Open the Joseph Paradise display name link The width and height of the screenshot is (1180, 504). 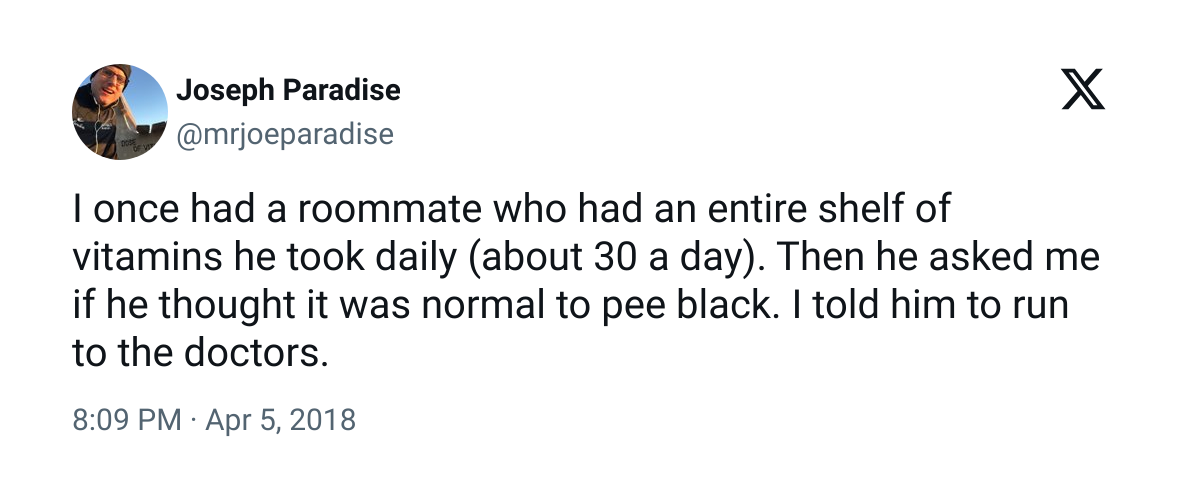coord(288,90)
